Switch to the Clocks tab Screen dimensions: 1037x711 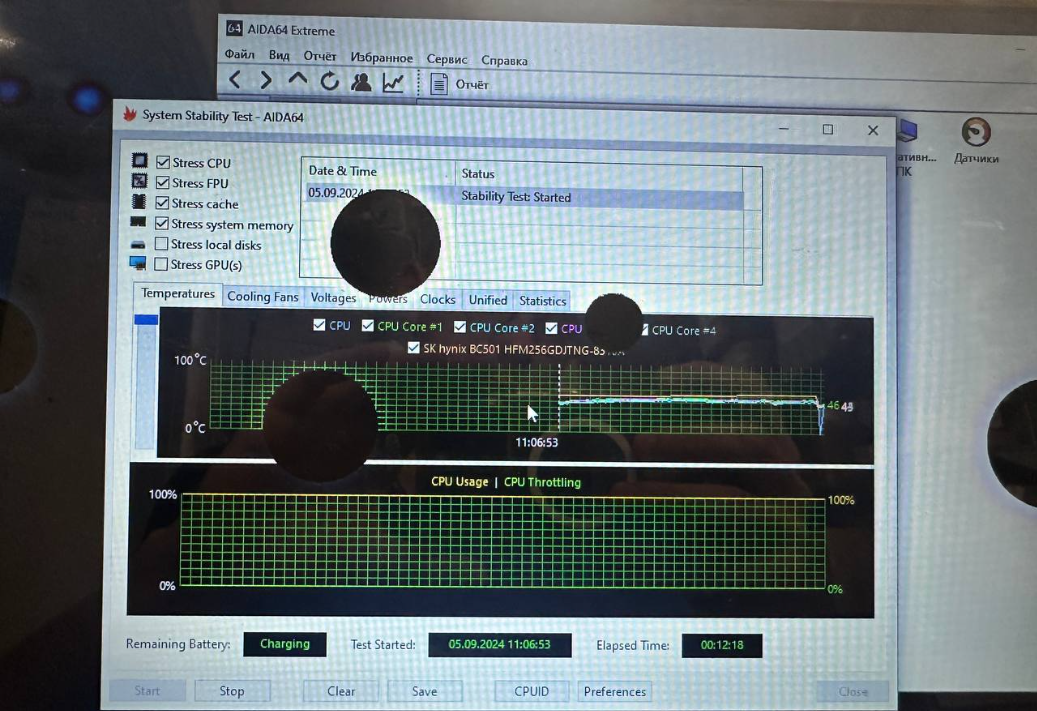(438, 299)
